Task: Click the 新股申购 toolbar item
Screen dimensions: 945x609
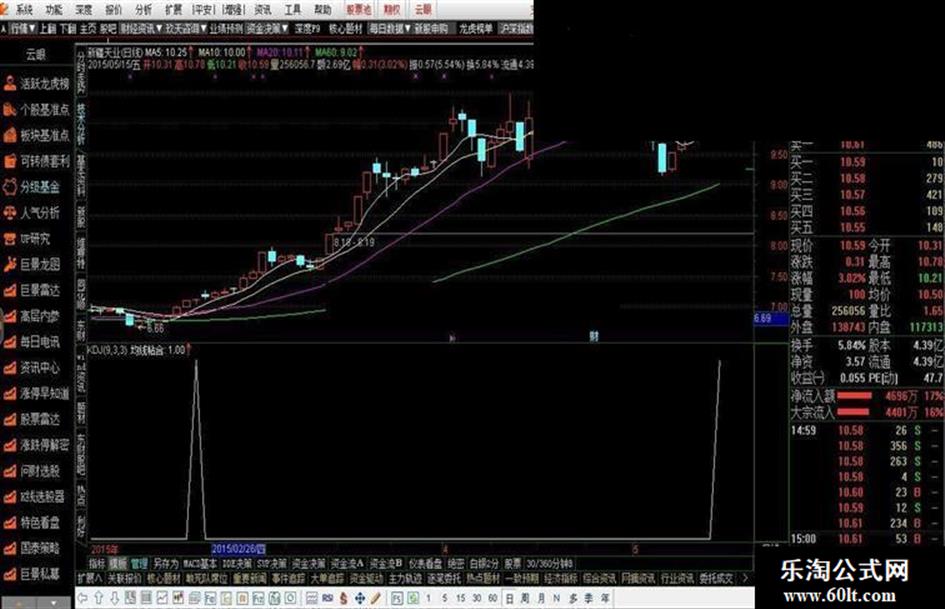Action: point(432,28)
